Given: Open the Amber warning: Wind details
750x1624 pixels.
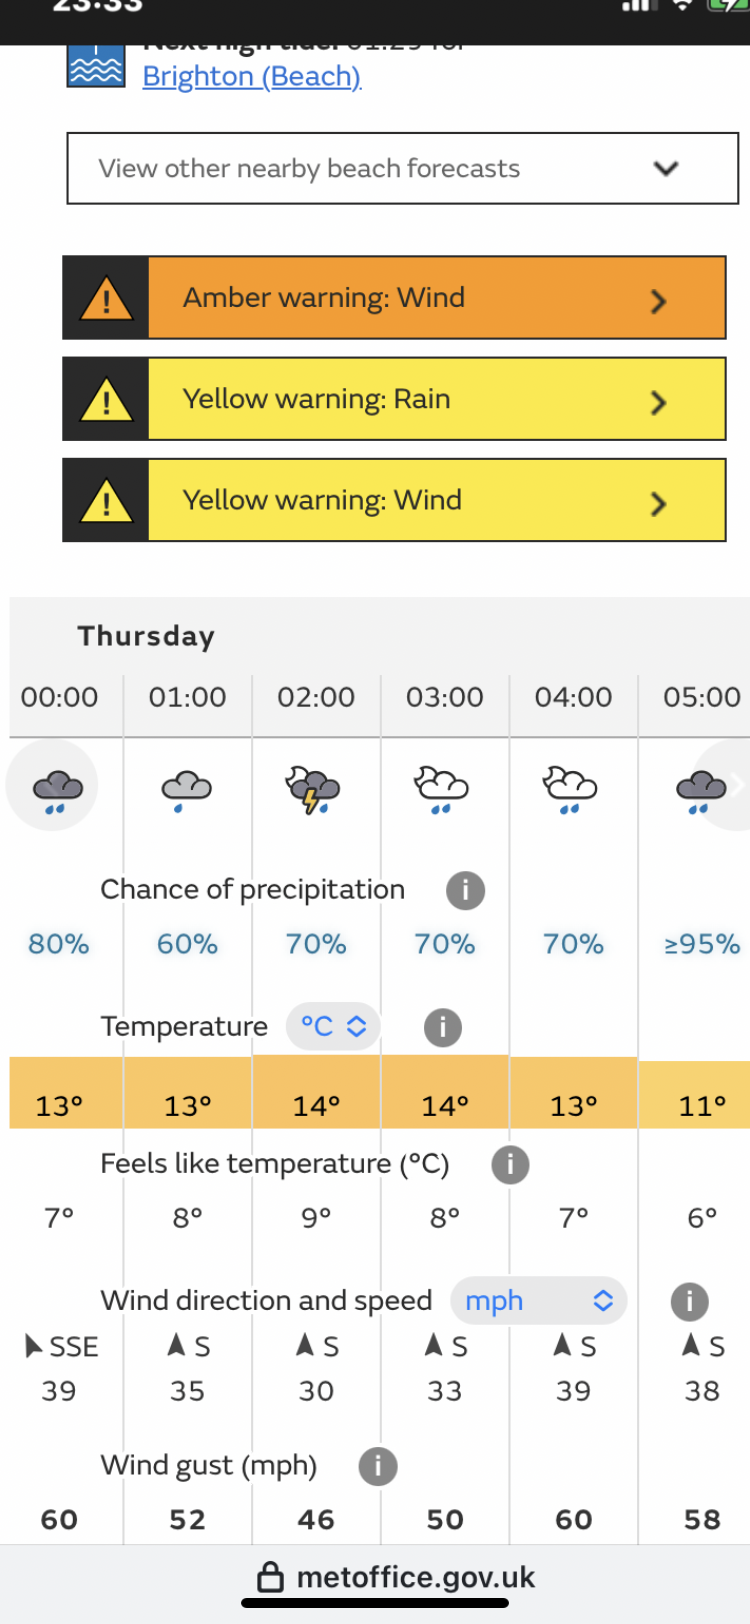Looking at the screenshot, I should pyautogui.click(x=394, y=298).
